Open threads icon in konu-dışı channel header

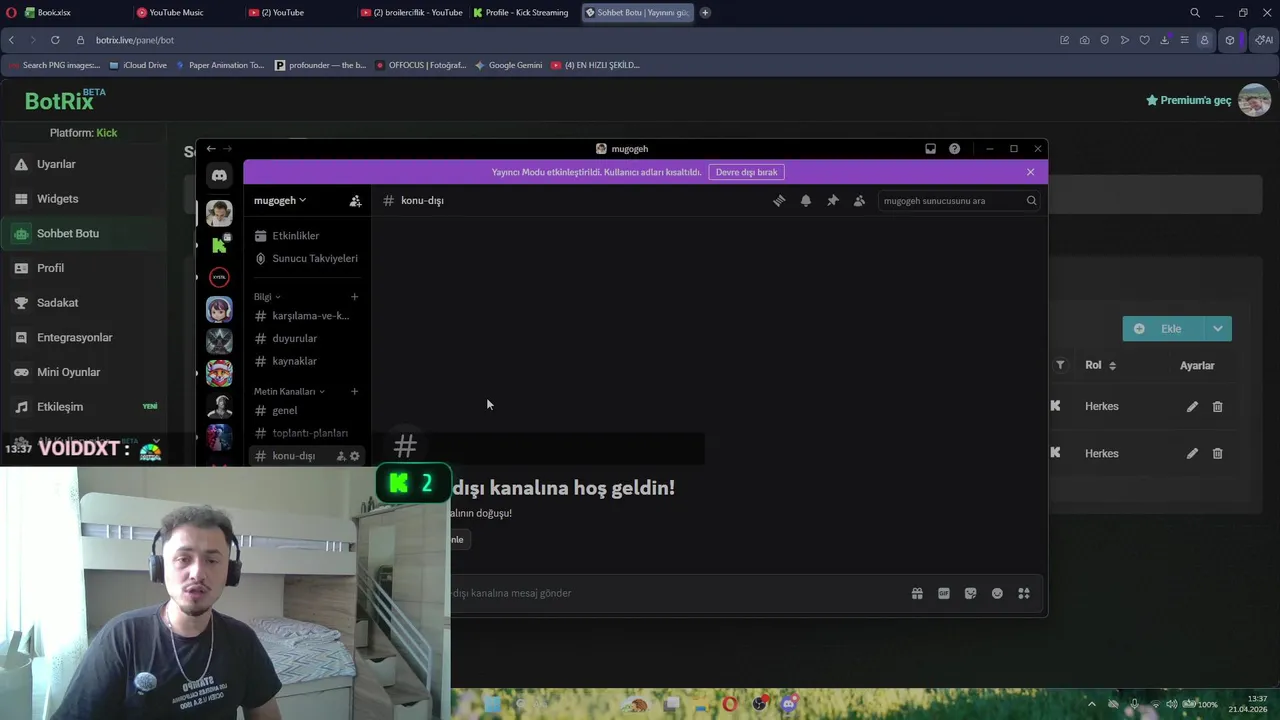click(x=779, y=201)
